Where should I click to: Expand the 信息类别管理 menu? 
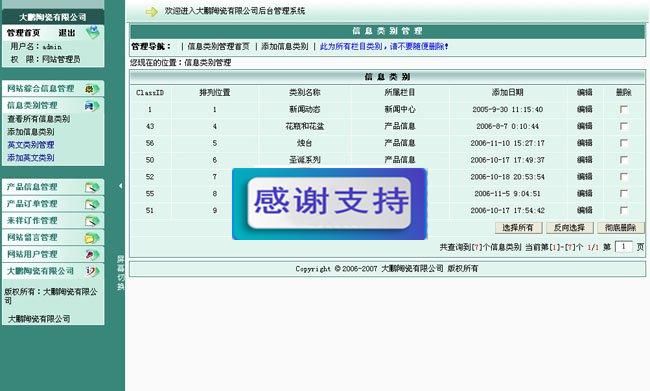click(32, 106)
